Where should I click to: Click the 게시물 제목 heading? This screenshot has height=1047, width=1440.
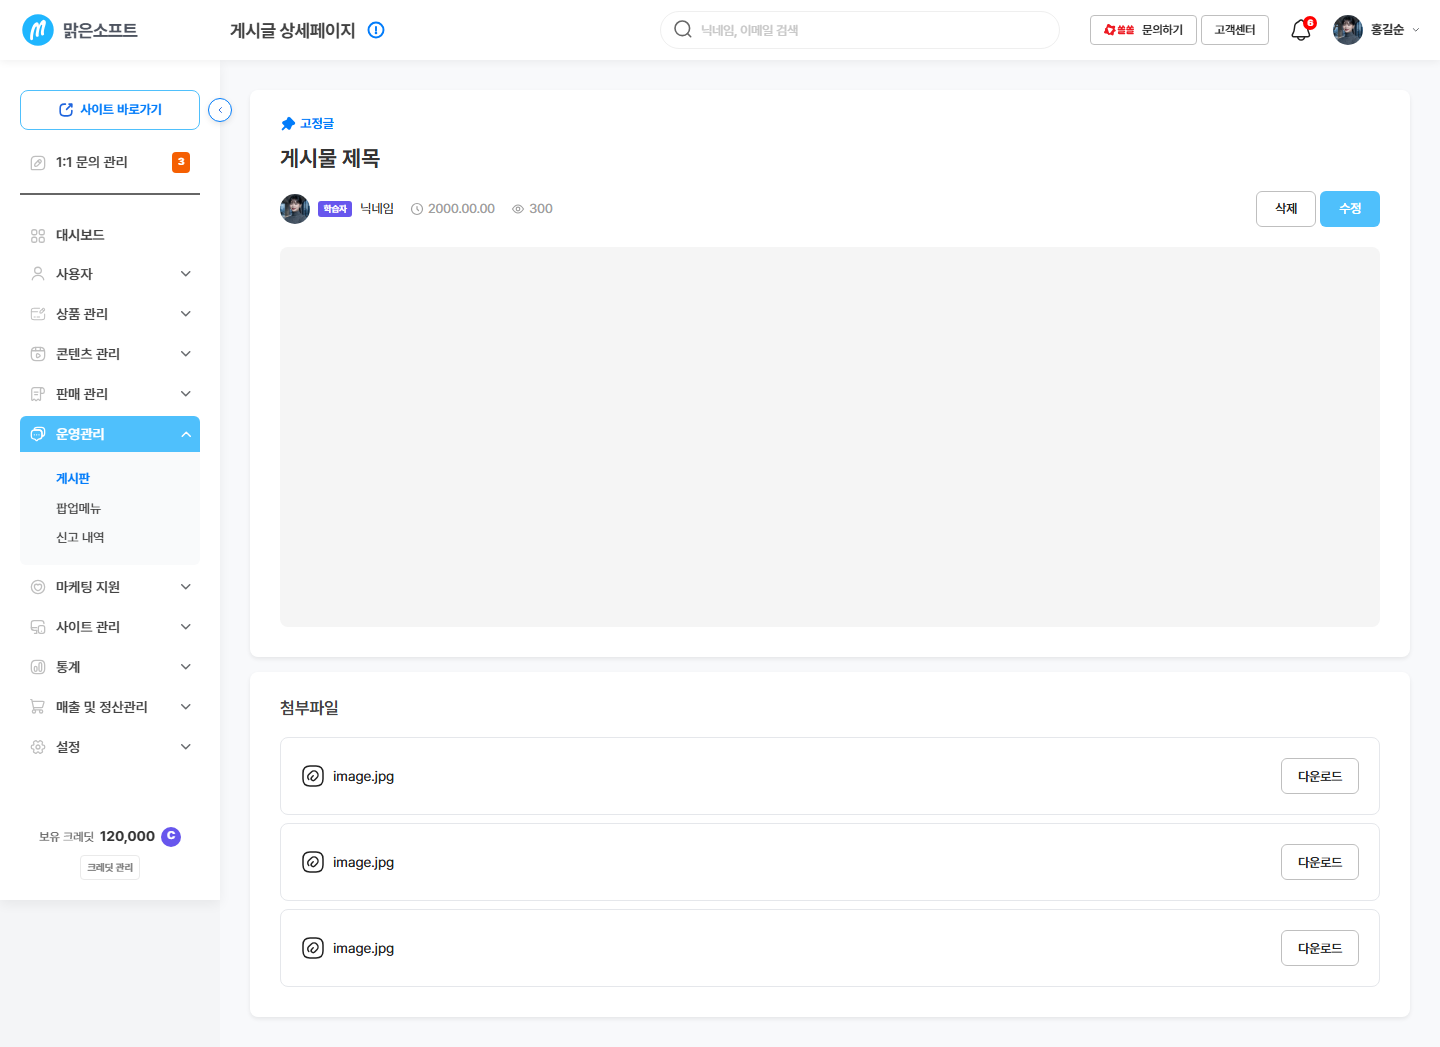330,158
